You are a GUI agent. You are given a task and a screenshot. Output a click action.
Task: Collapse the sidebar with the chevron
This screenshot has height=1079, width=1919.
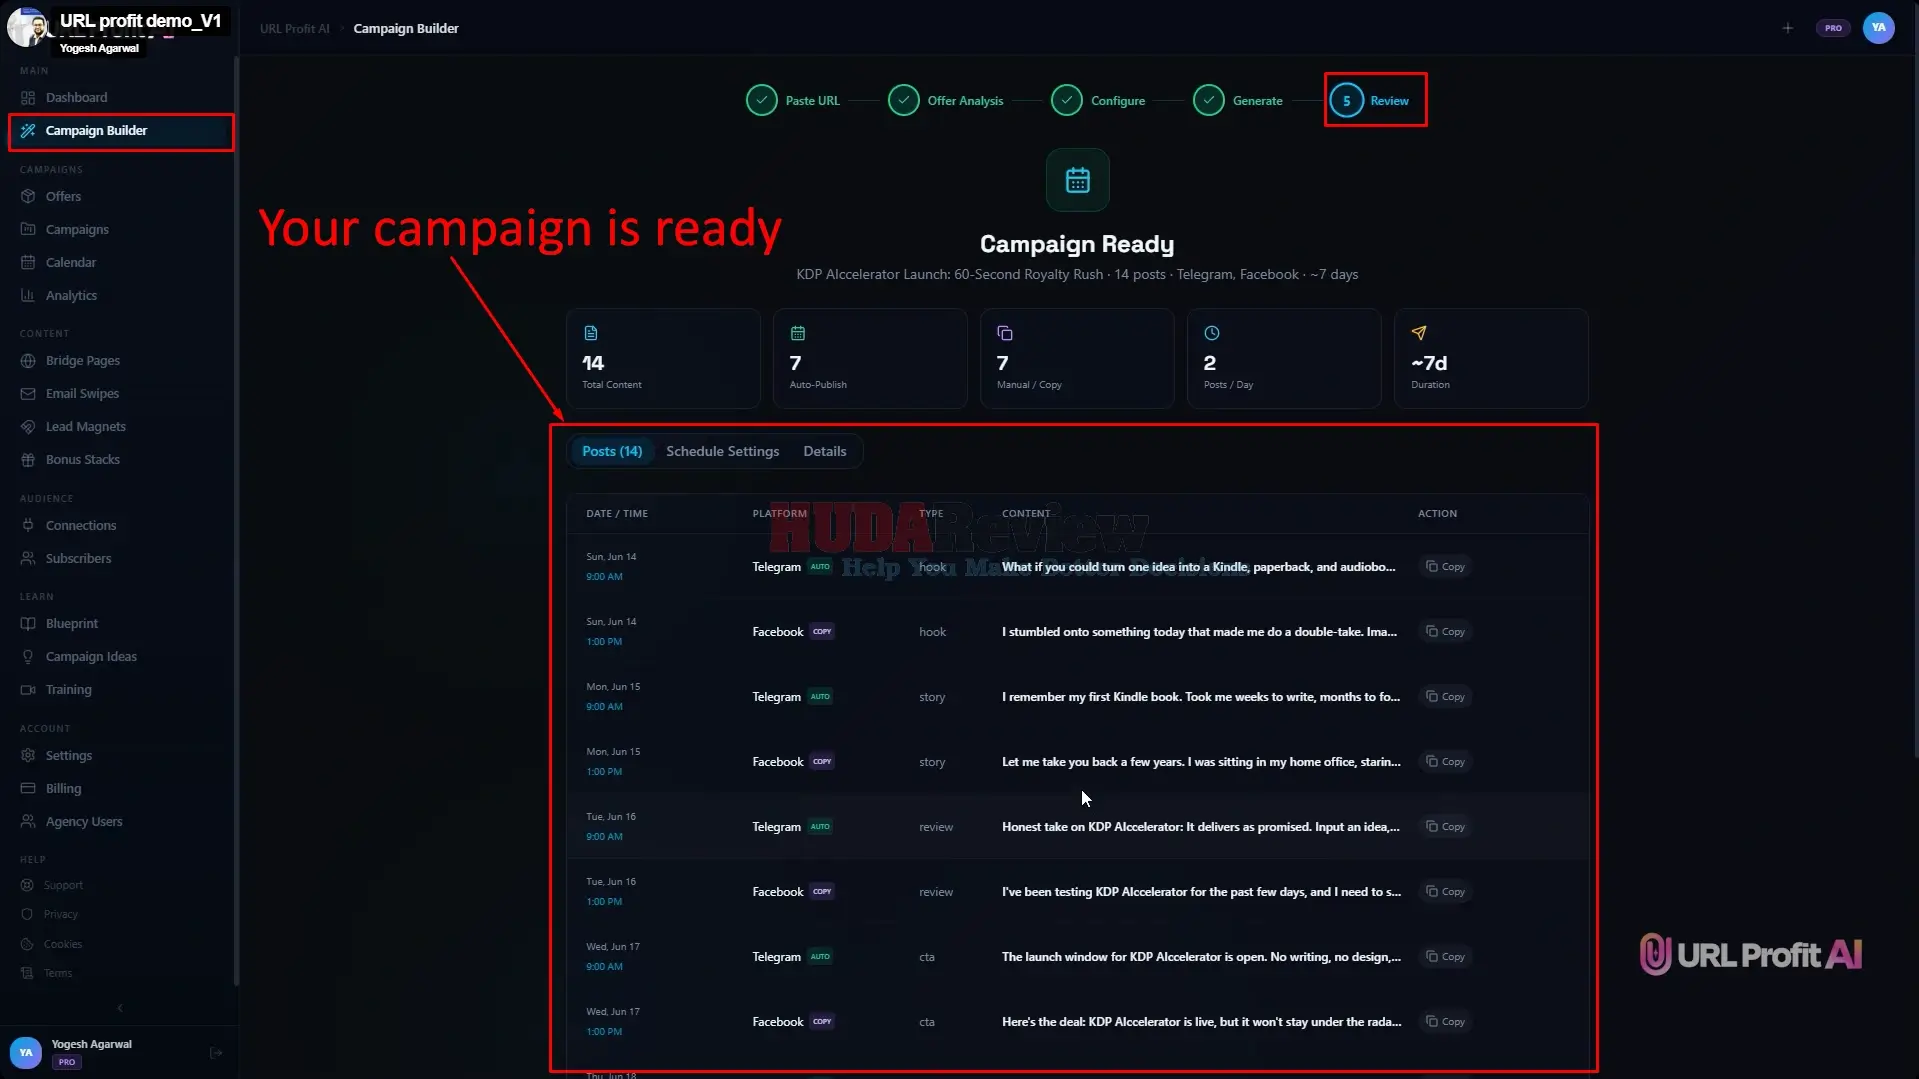(x=120, y=1008)
